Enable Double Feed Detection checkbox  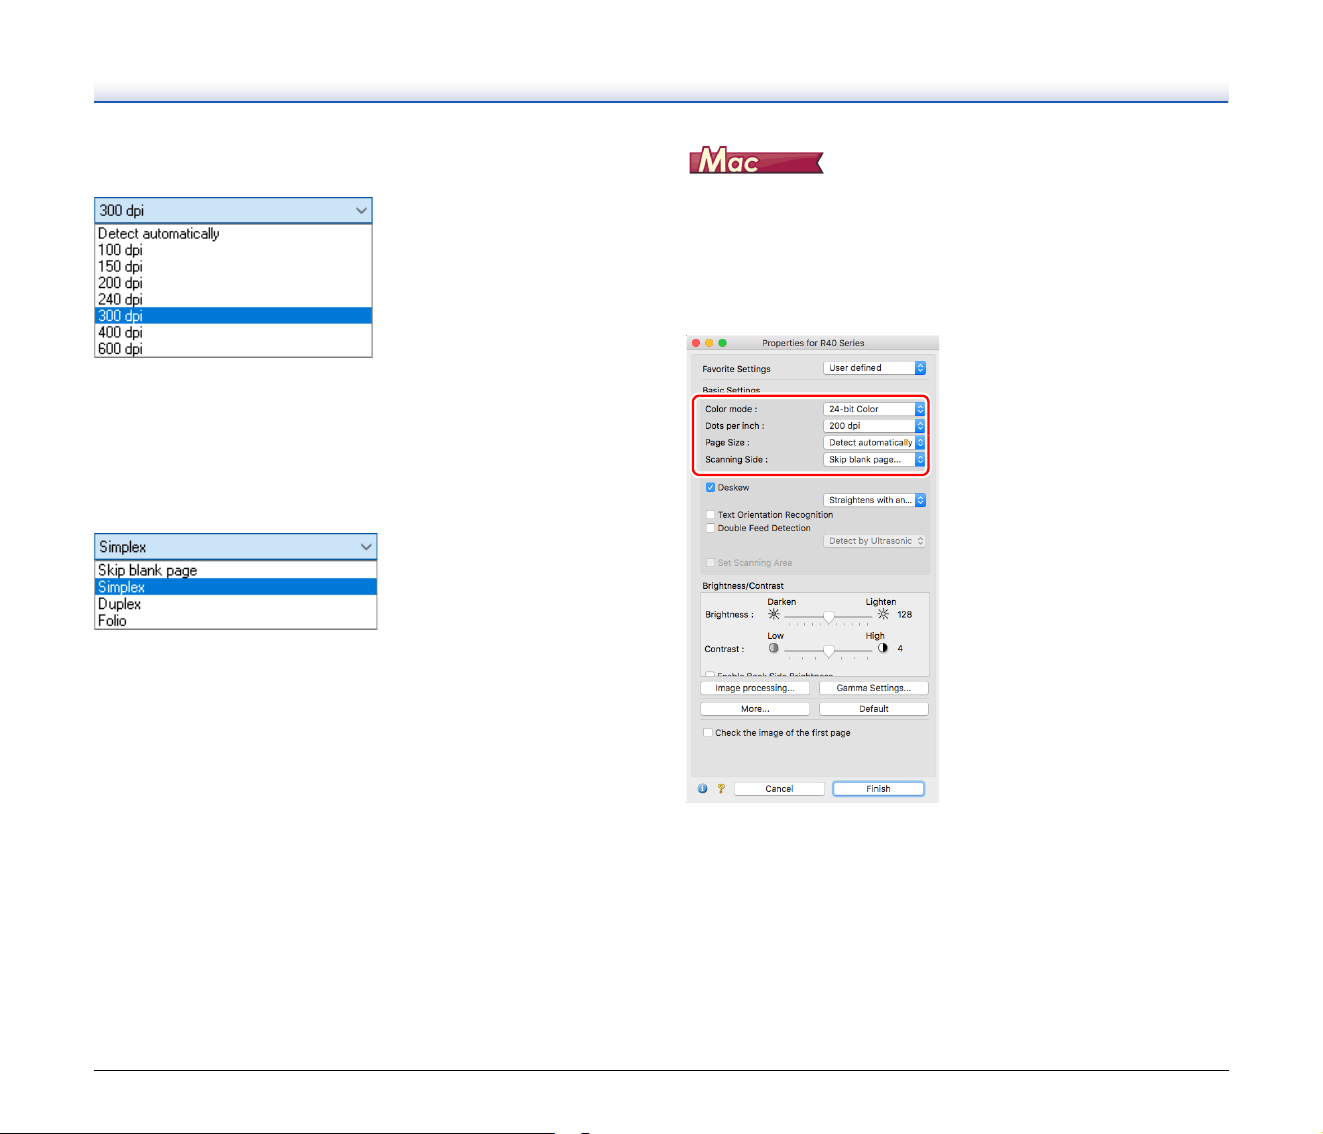(710, 528)
